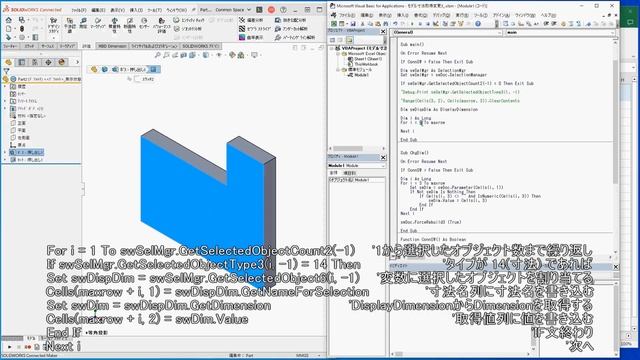This screenshot has height=360, width=640.
Task: Close the Properties window pane
Action: pos(383,157)
